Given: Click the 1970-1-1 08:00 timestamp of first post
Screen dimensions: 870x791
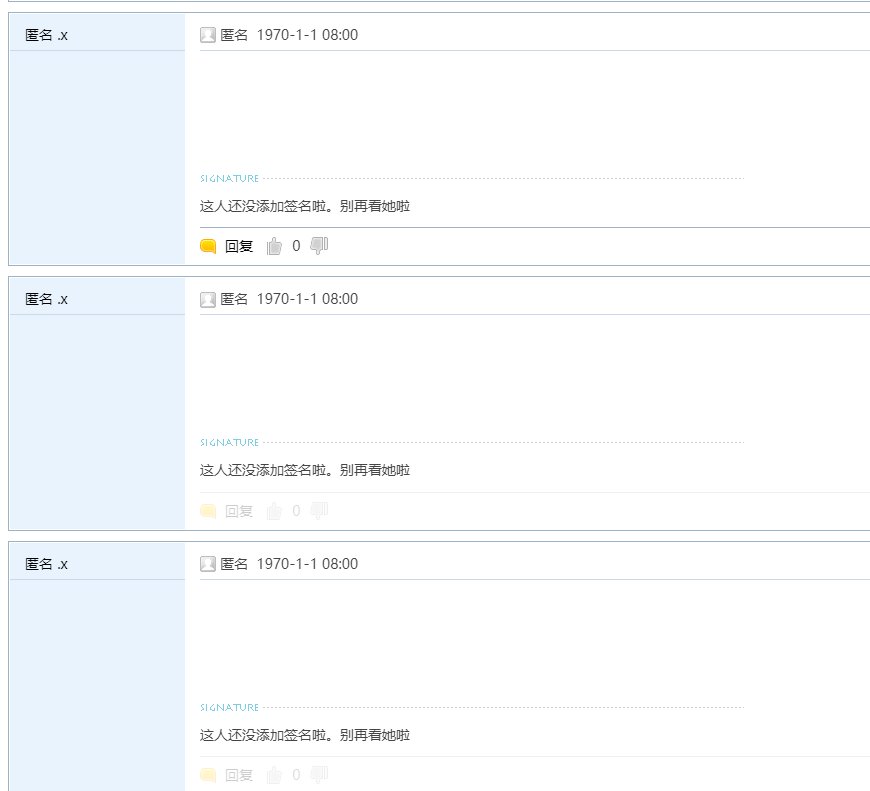Looking at the screenshot, I should [307, 35].
